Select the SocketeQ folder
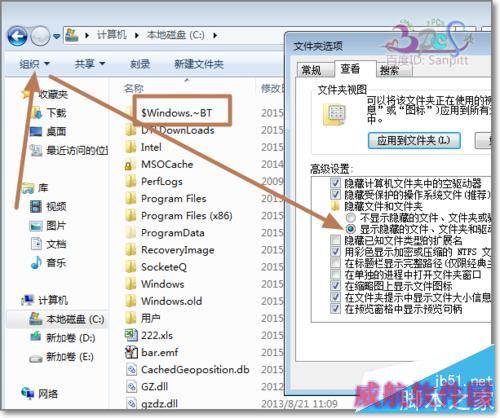The width and height of the screenshot is (500, 418). tap(164, 267)
